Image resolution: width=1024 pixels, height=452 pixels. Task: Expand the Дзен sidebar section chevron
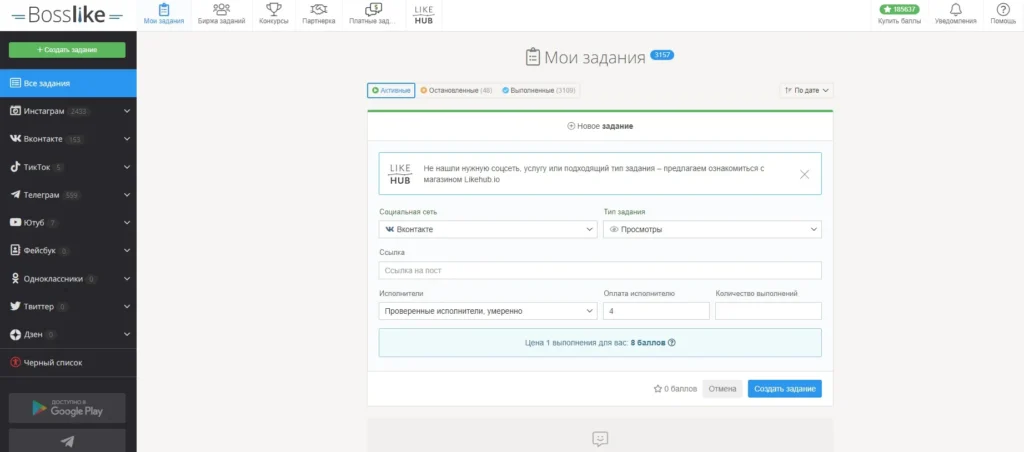coord(127,334)
